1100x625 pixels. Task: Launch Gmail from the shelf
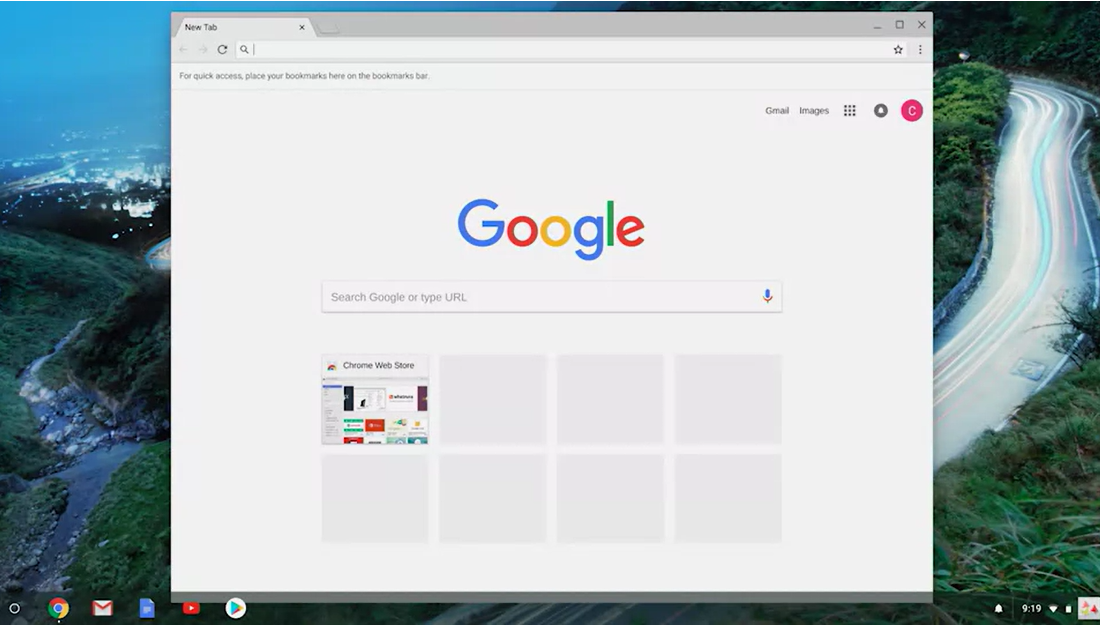click(x=102, y=608)
